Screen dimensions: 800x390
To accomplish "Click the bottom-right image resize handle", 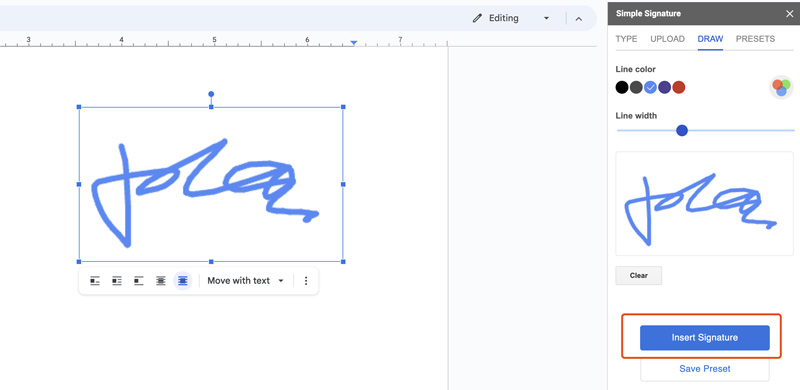I will (343, 261).
